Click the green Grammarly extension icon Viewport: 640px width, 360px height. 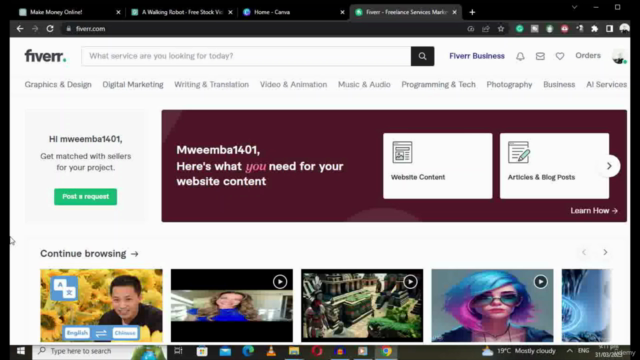[x=520, y=29]
